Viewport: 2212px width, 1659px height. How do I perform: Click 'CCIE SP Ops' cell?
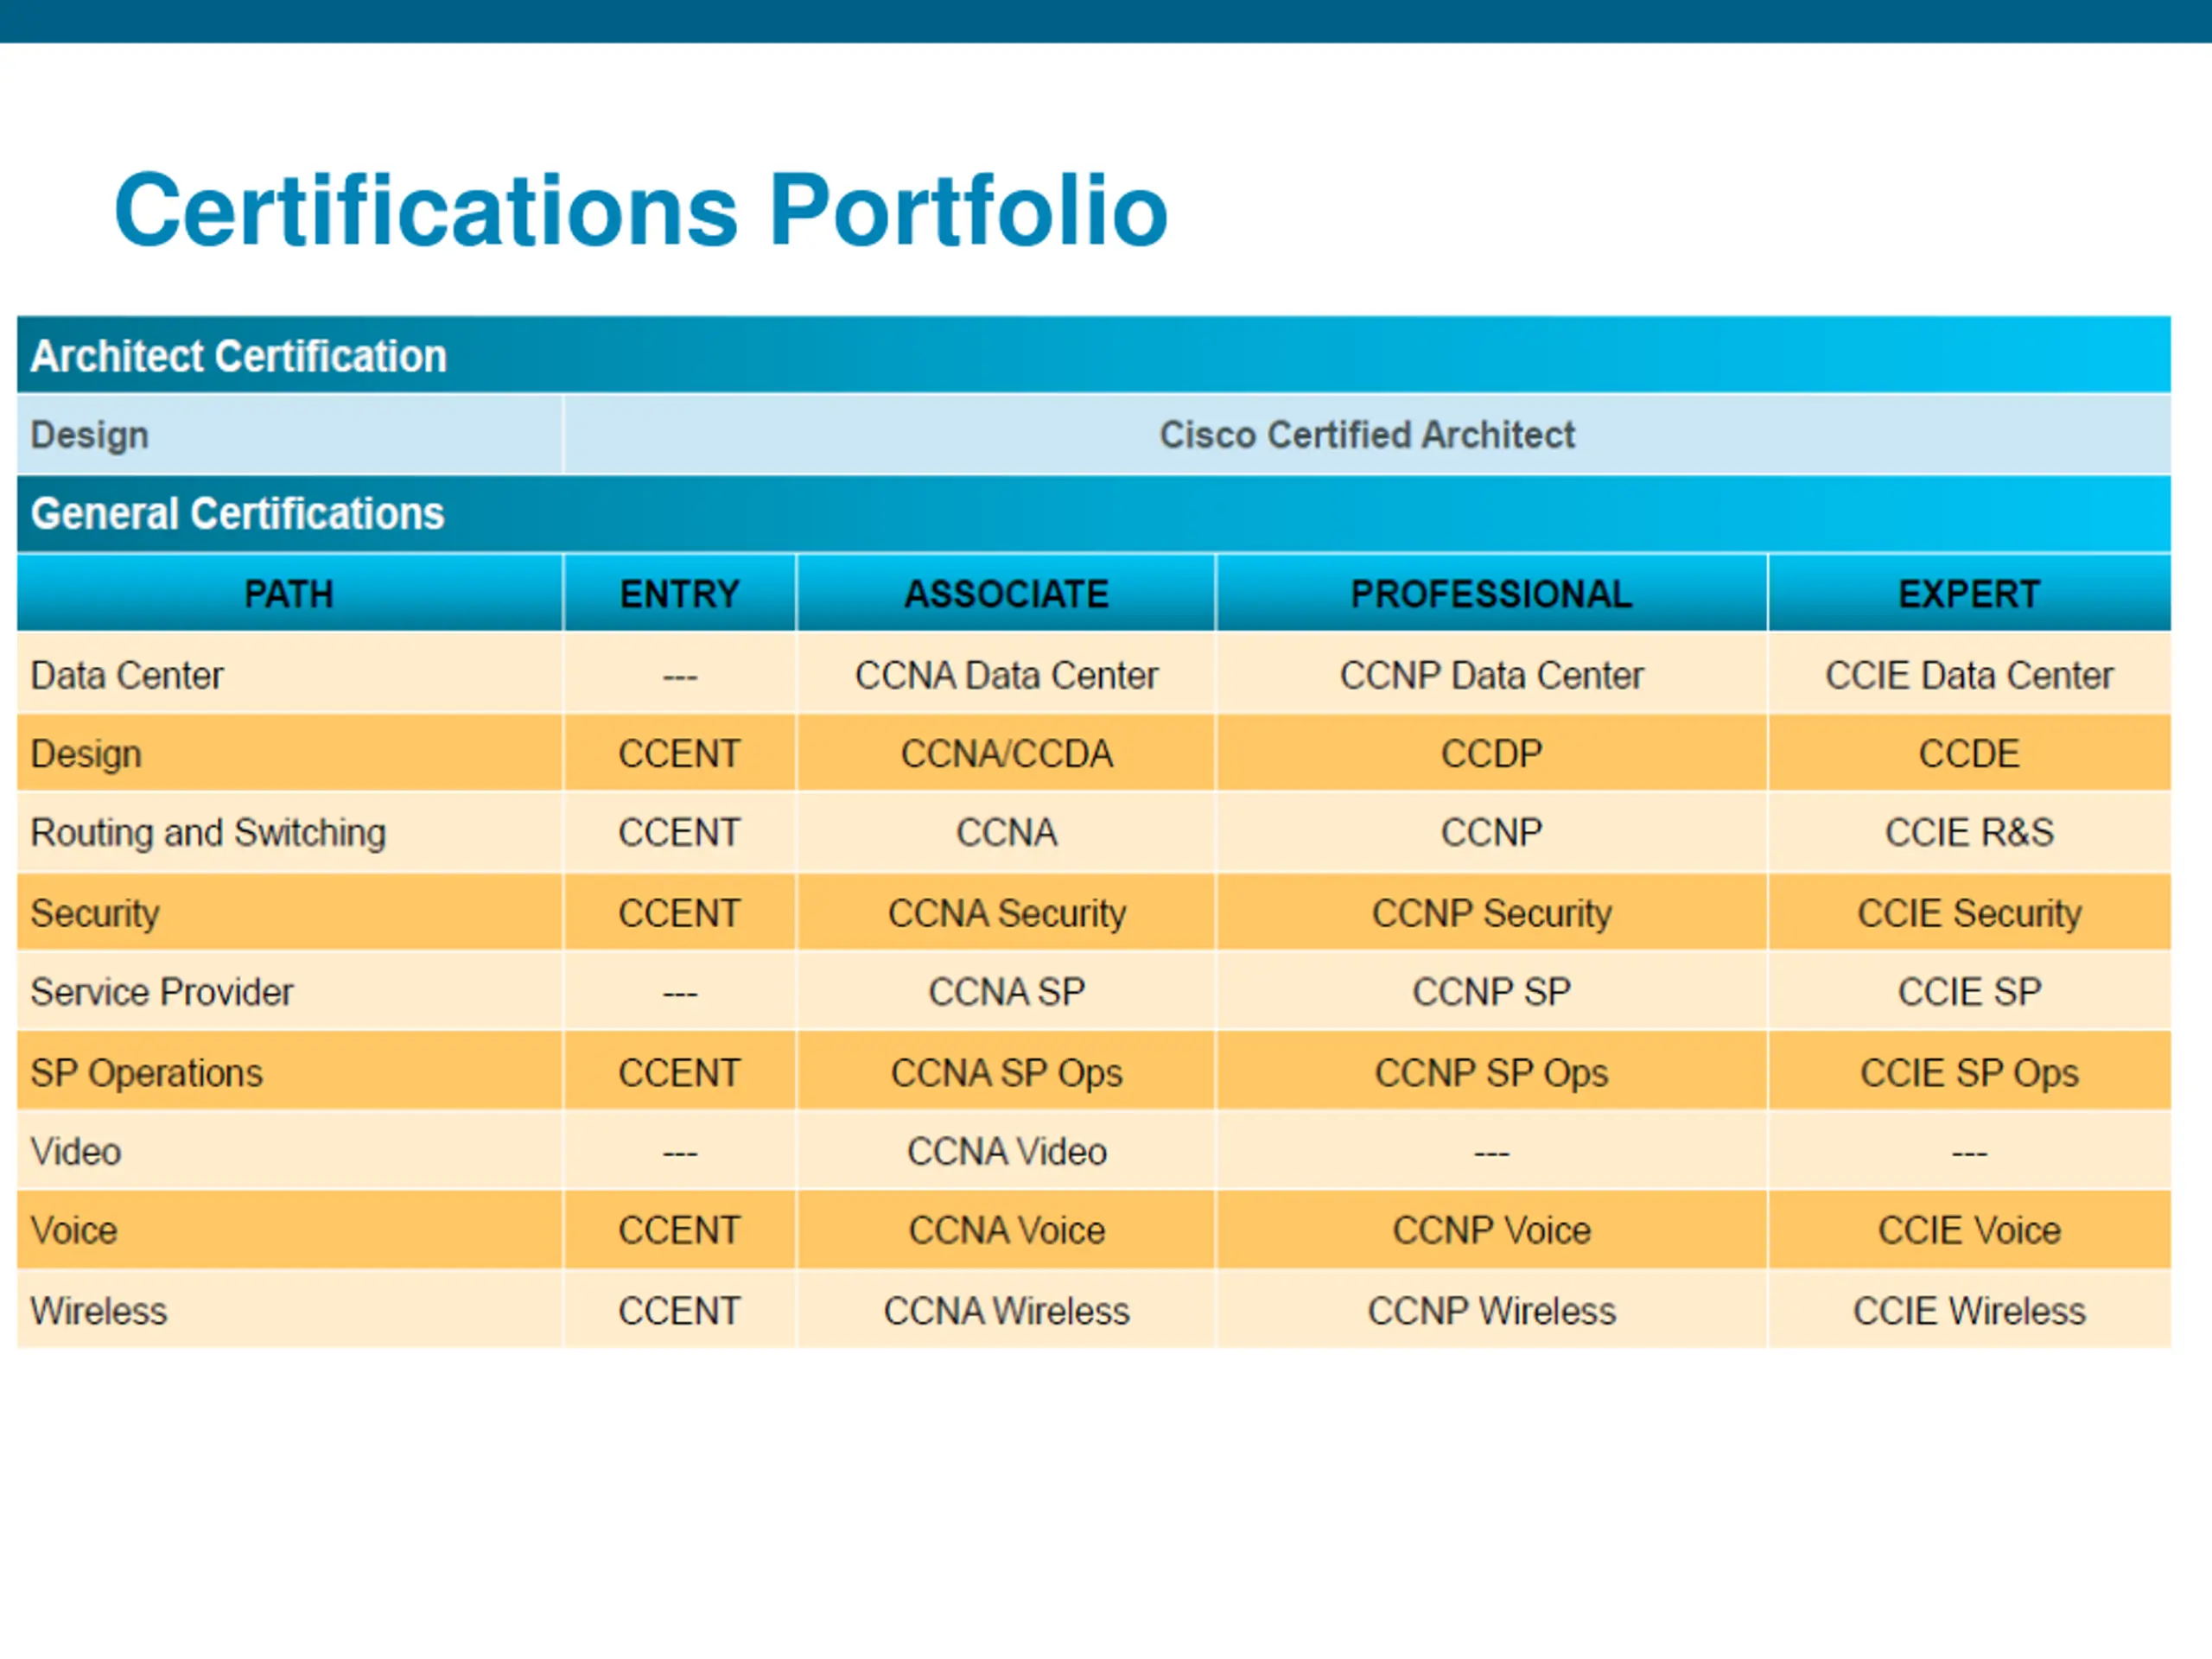1969,1072
